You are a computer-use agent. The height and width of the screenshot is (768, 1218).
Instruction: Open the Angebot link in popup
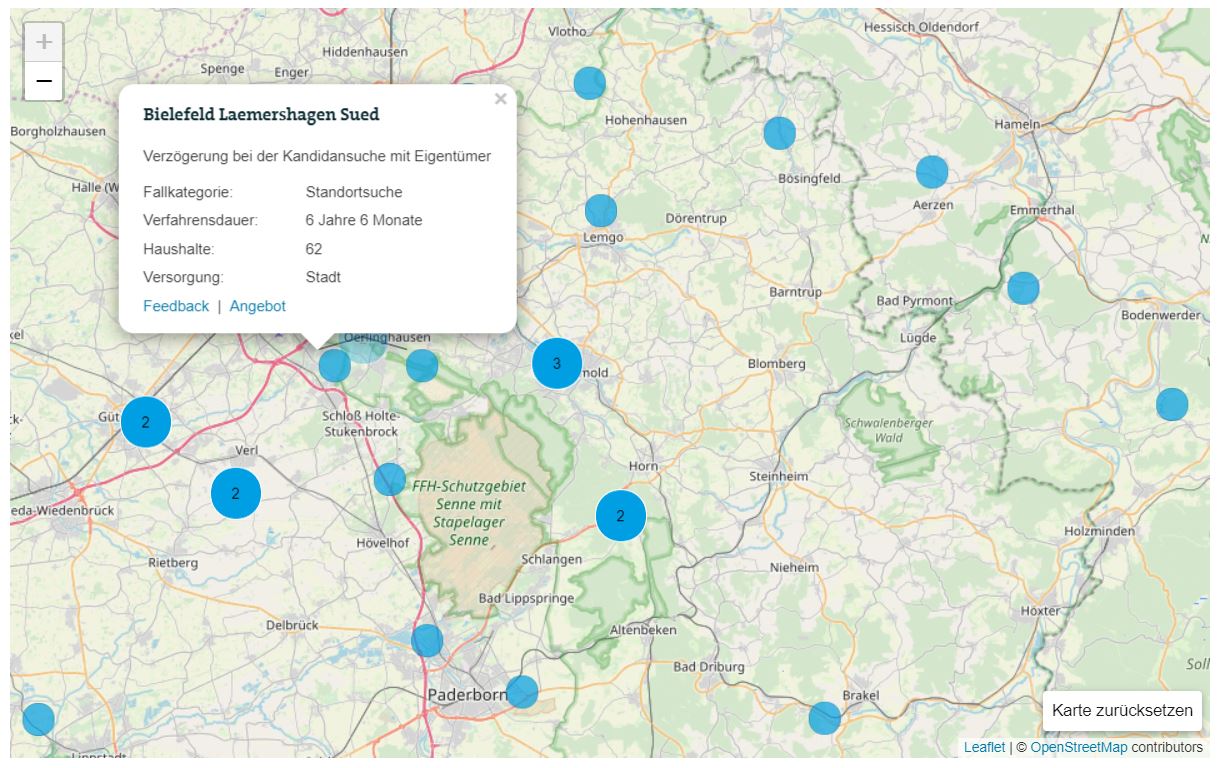[x=258, y=306]
